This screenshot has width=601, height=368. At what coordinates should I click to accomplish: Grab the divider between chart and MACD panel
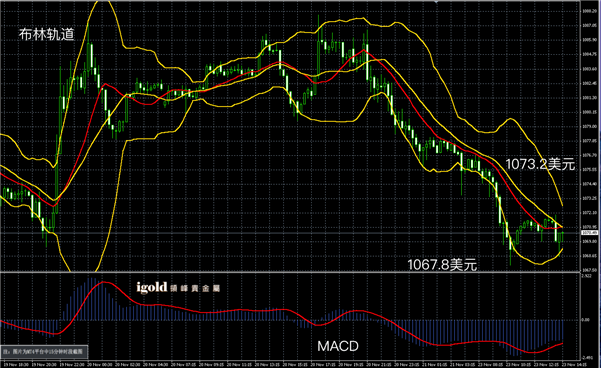click(290, 272)
